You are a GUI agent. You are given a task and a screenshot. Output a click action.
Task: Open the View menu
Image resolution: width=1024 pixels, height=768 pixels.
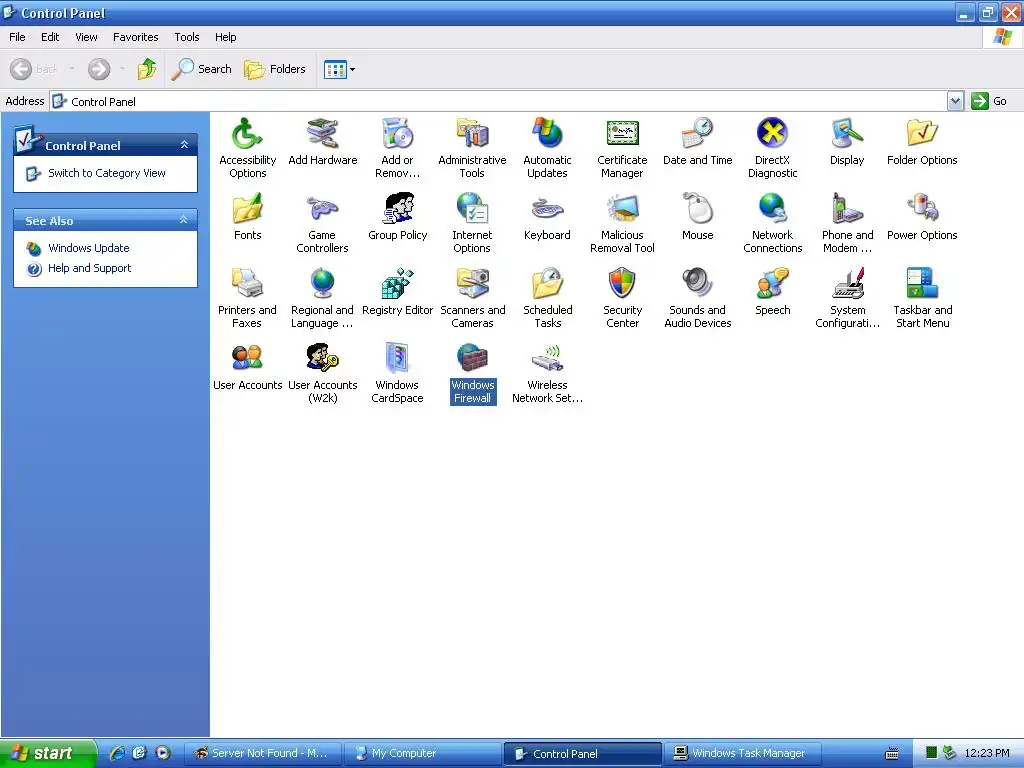tap(86, 37)
